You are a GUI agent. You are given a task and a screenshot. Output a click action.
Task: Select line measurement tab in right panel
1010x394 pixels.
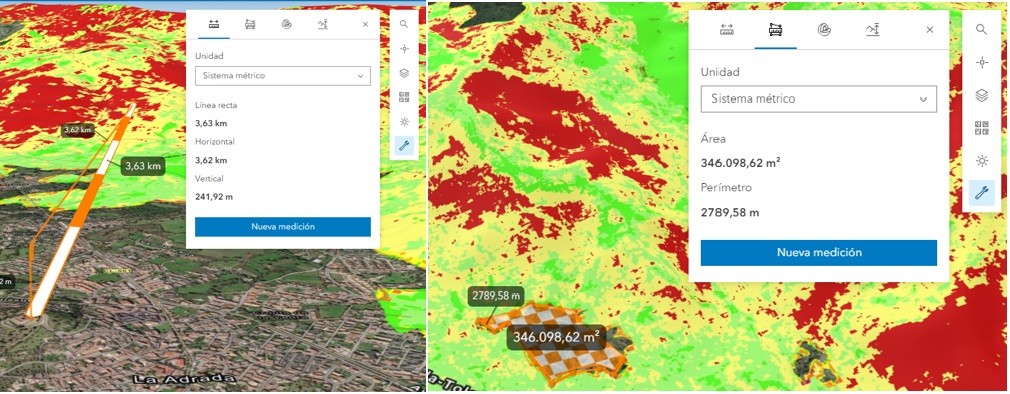[727, 30]
